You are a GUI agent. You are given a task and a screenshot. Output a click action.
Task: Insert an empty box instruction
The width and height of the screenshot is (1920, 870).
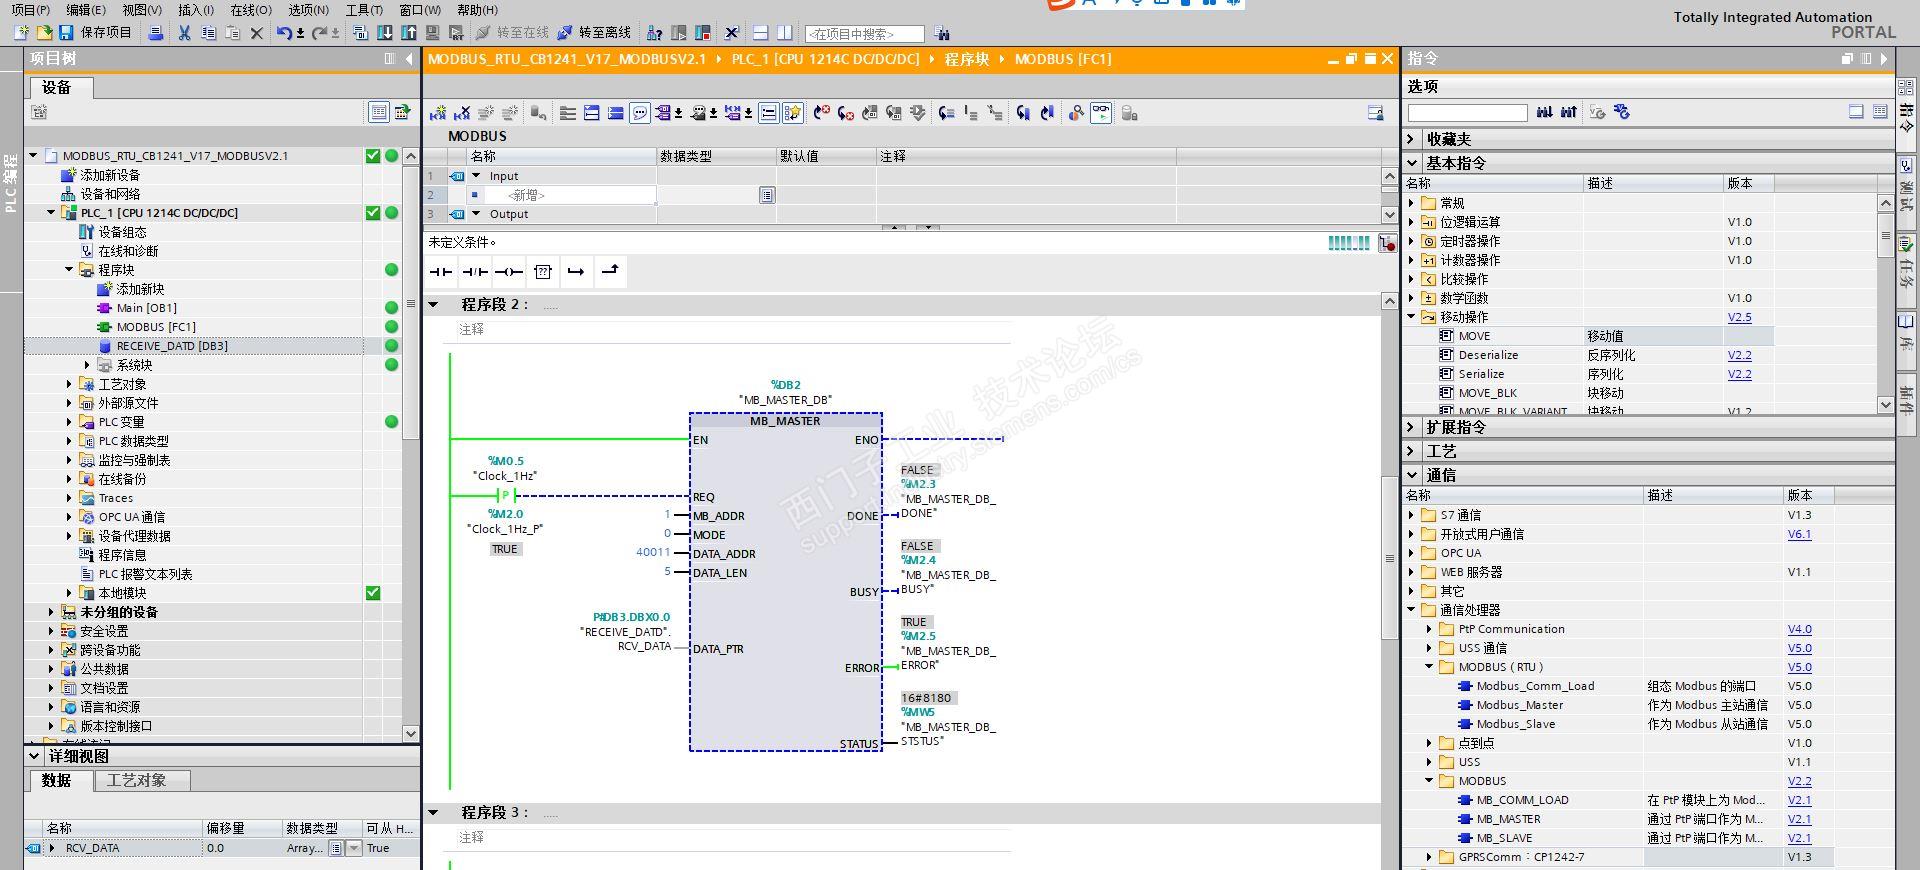pos(543,271)
